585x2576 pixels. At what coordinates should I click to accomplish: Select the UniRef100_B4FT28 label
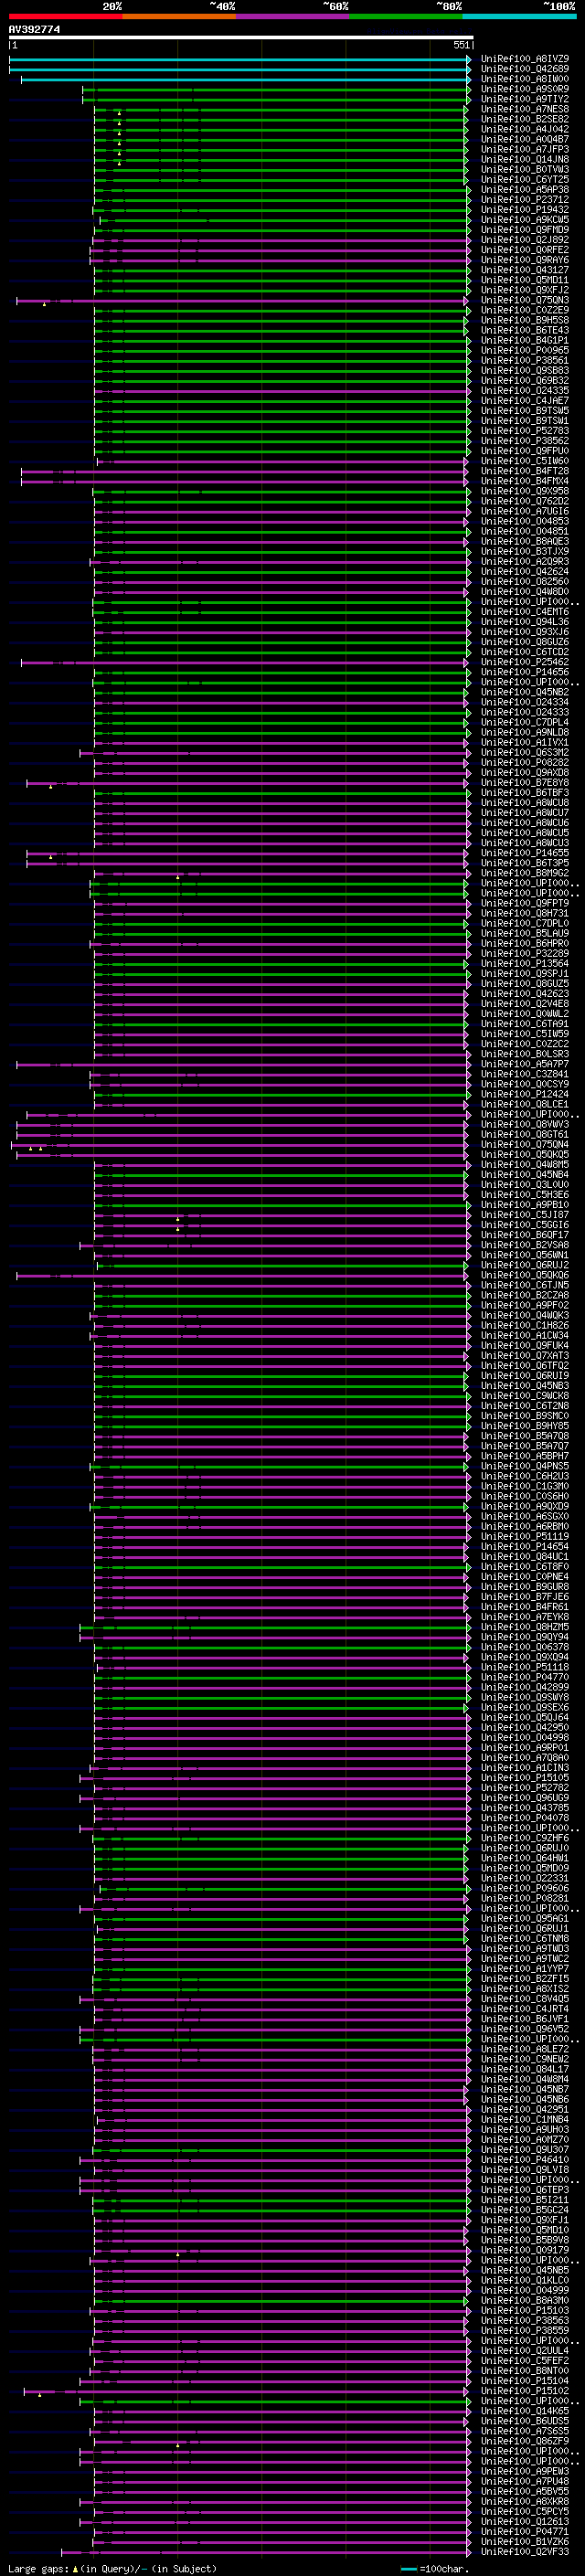point(525,471)
